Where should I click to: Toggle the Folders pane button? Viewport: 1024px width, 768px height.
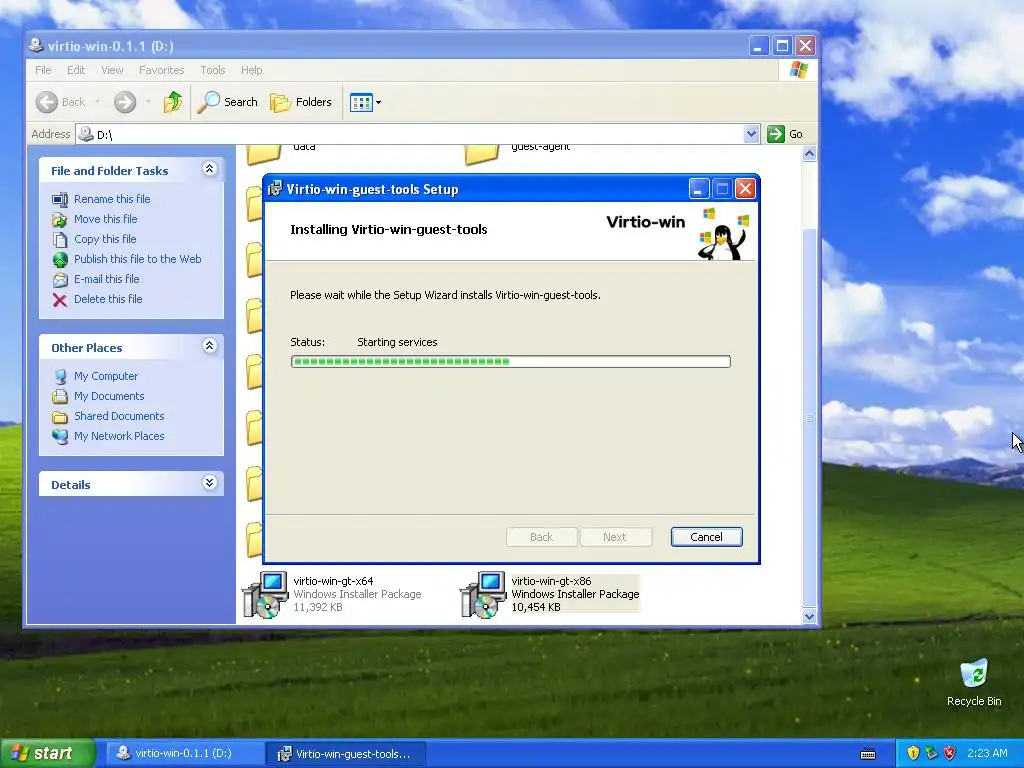coord(301,102)
